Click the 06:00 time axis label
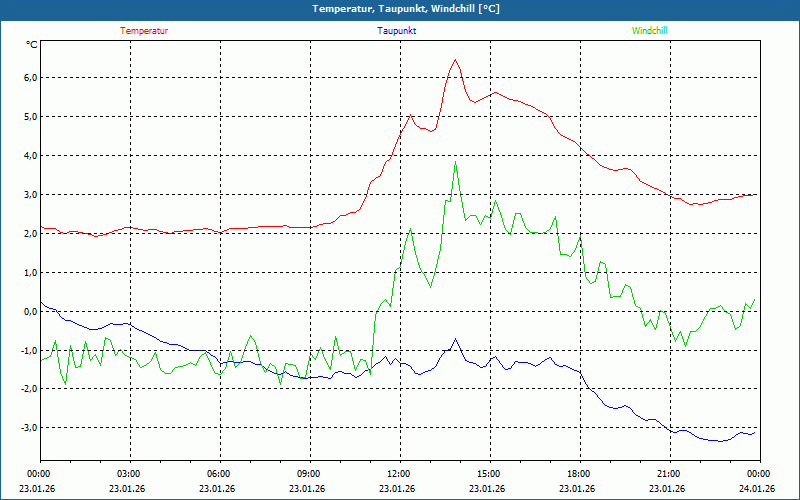The height and width of the screenshot is (500, 800). coord(219,474)
